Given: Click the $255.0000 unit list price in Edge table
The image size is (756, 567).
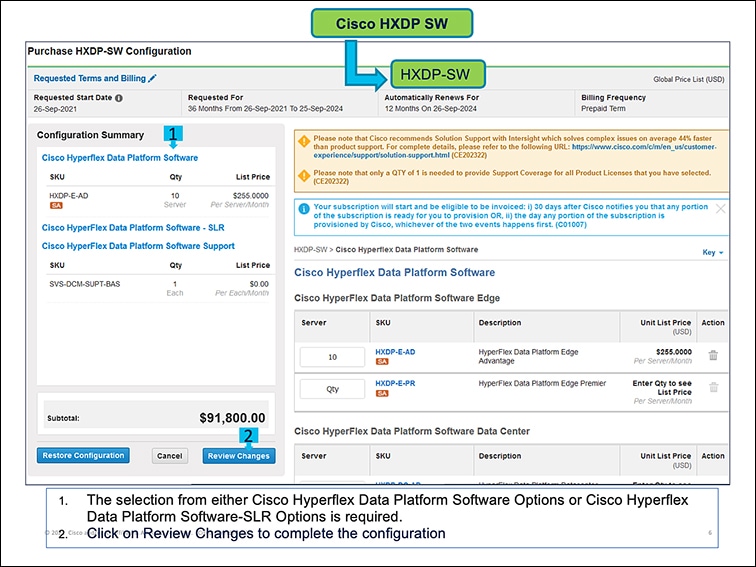Looking at the screenshot, I should (x=674, y=352).
